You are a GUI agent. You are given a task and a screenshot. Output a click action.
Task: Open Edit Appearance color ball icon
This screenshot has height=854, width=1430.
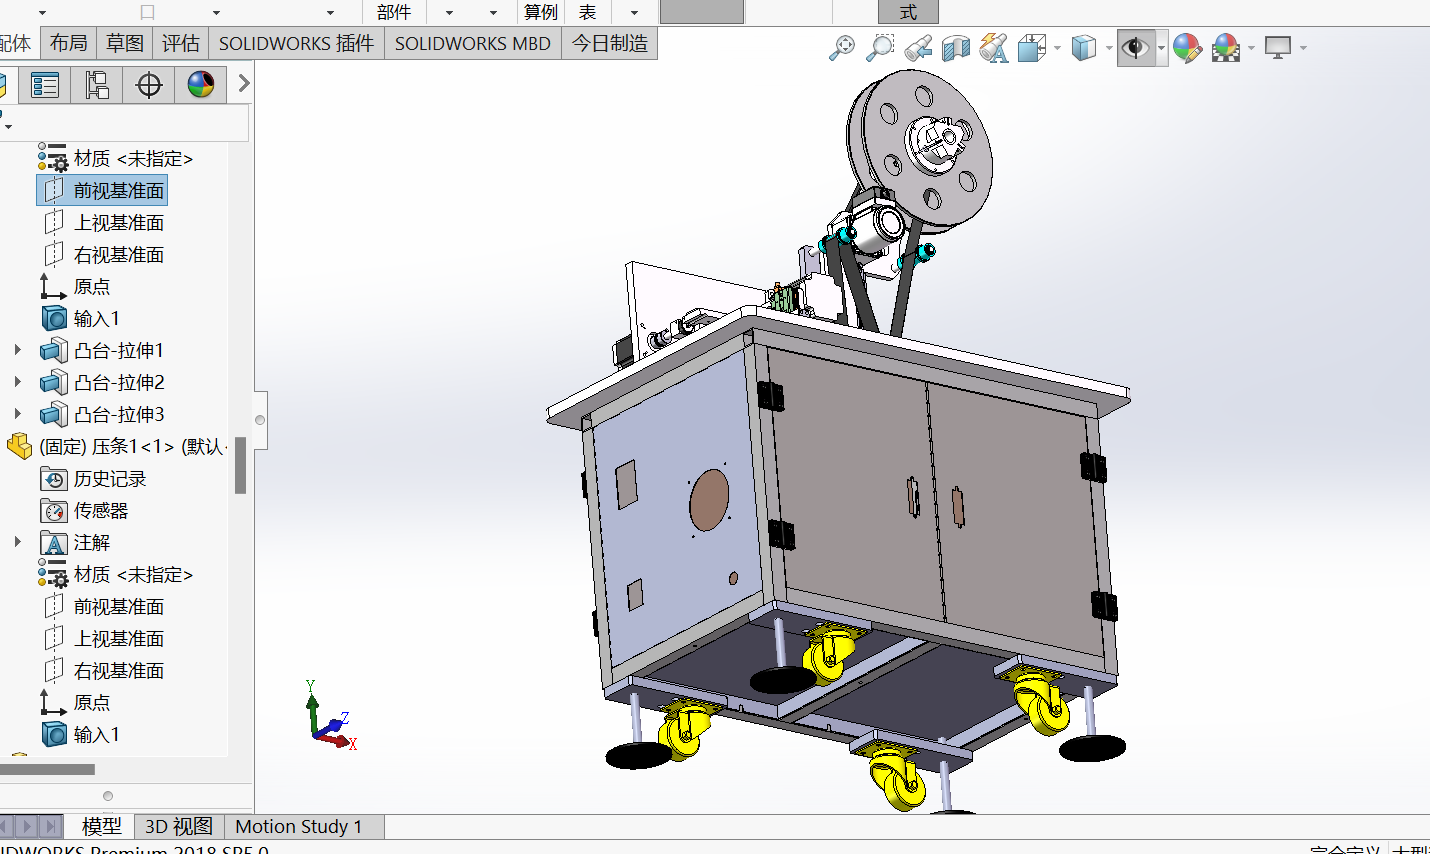tap(1187, 47)
